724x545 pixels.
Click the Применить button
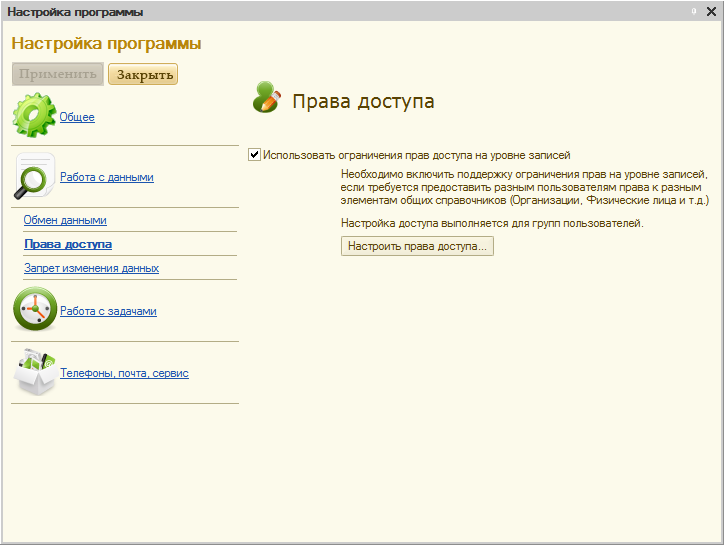[58, 74]
